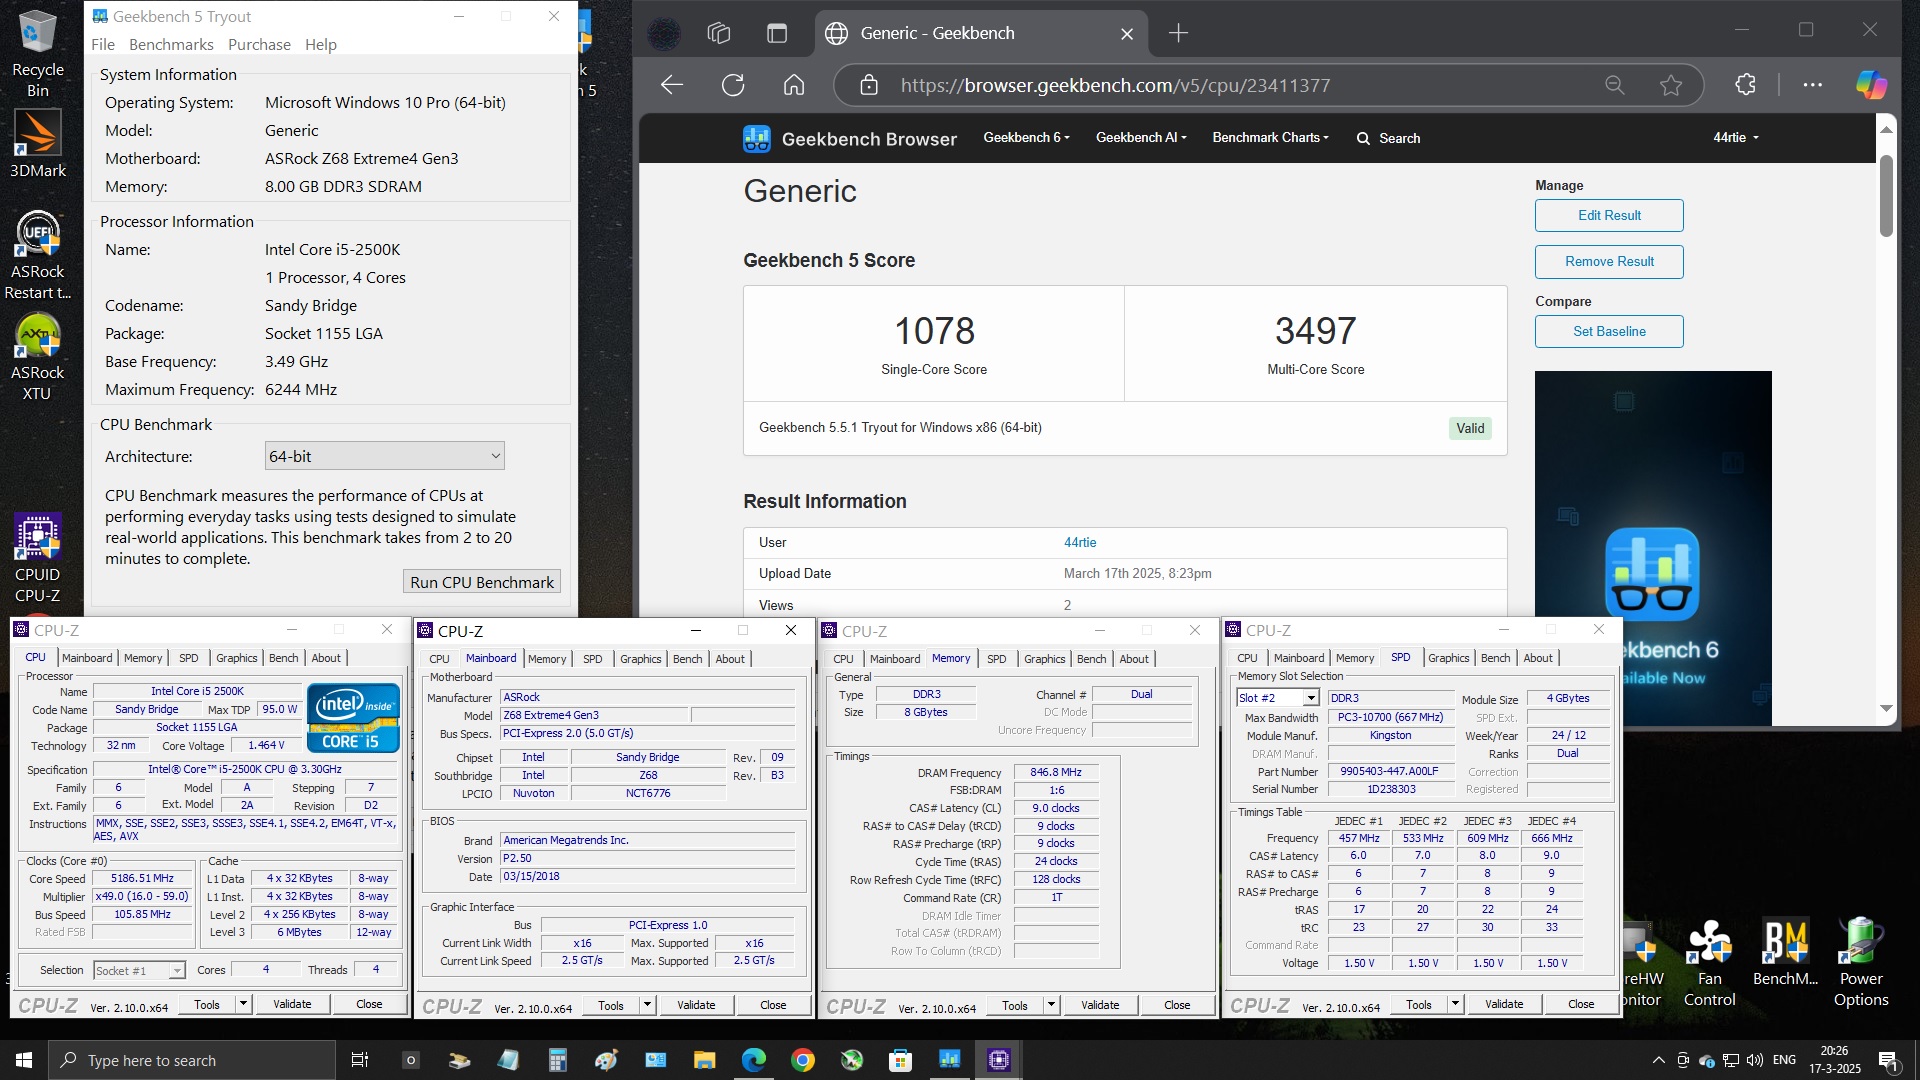Viewport: 1920px width, 1080px height.
Task: Click the Edit Result button
Action: 1609,215
